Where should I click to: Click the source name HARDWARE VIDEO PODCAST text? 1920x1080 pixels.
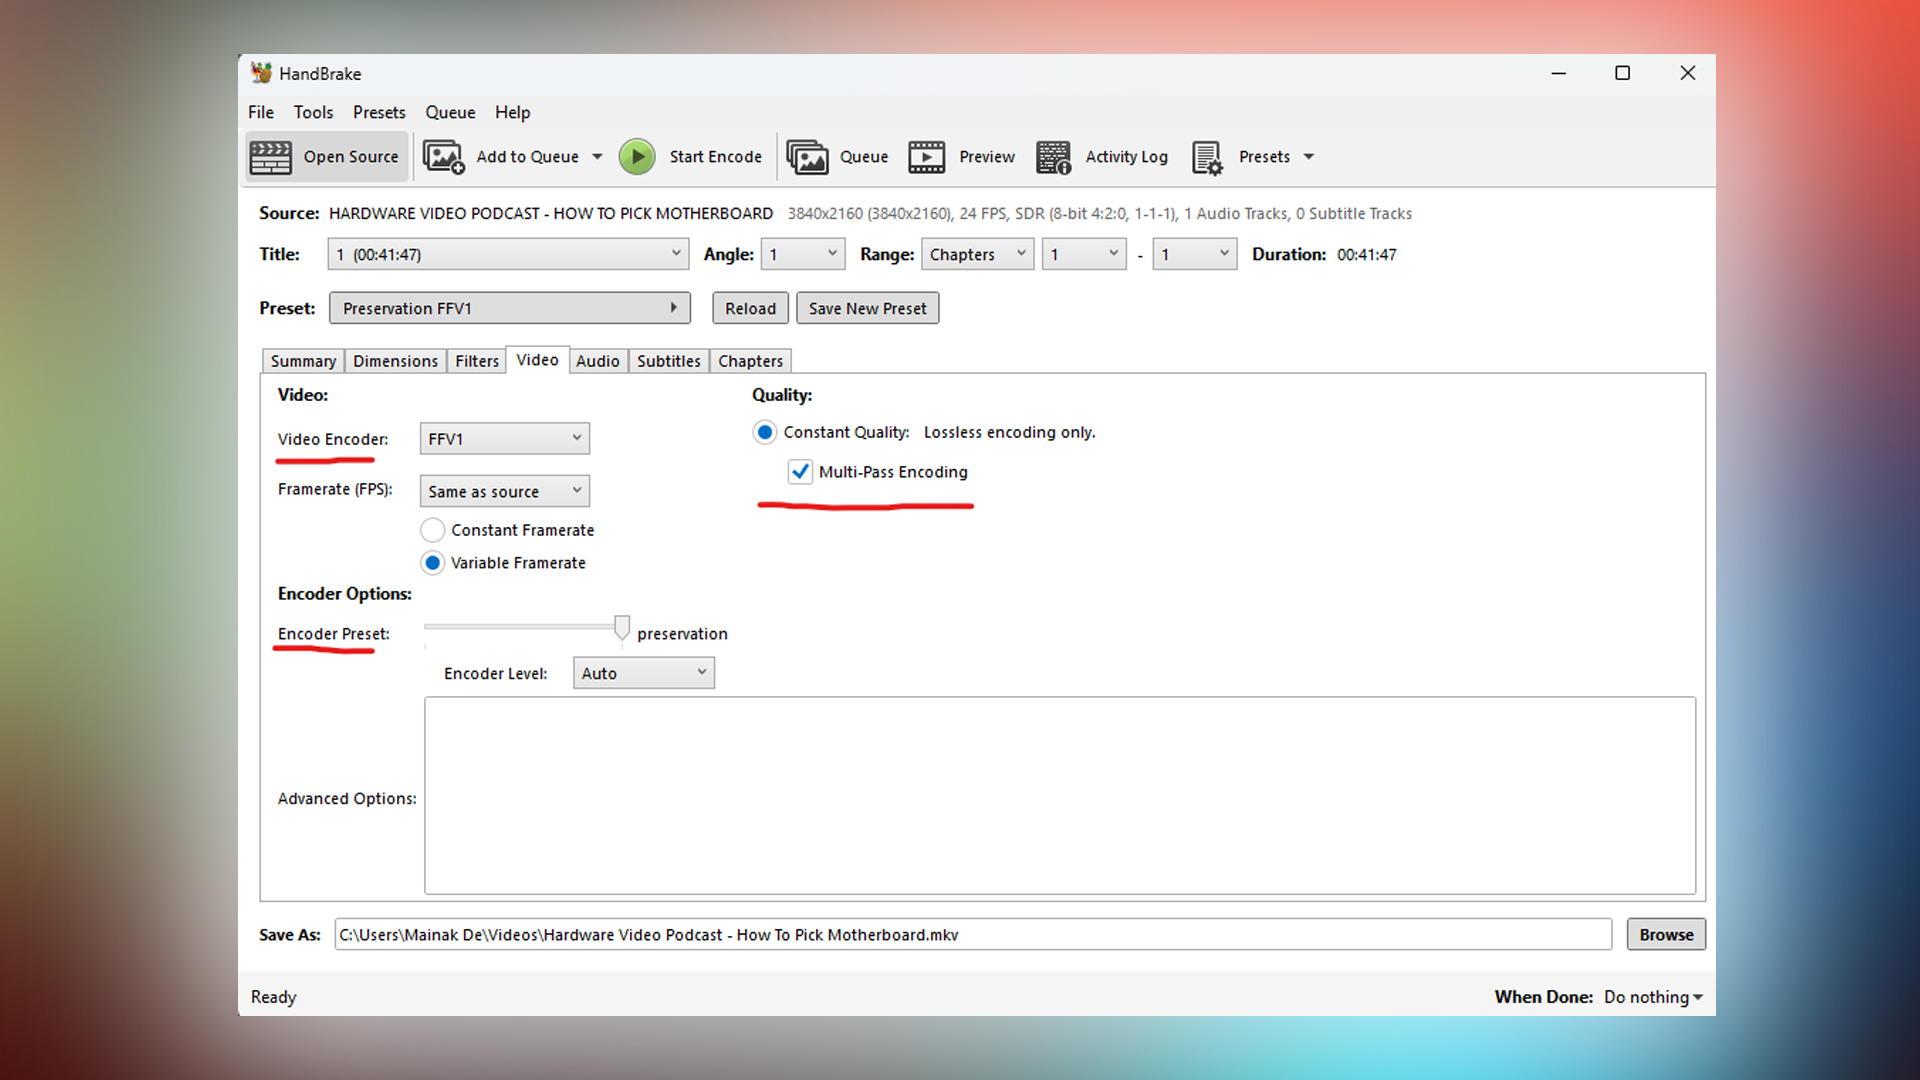pyautogui.click(x=551, y=213)
